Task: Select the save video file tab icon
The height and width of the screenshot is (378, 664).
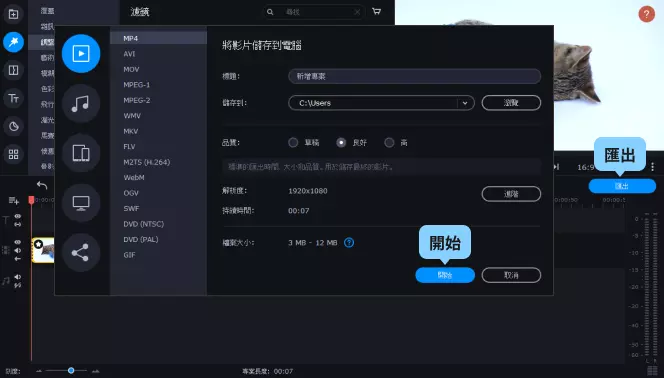Action: pos(81,53)
